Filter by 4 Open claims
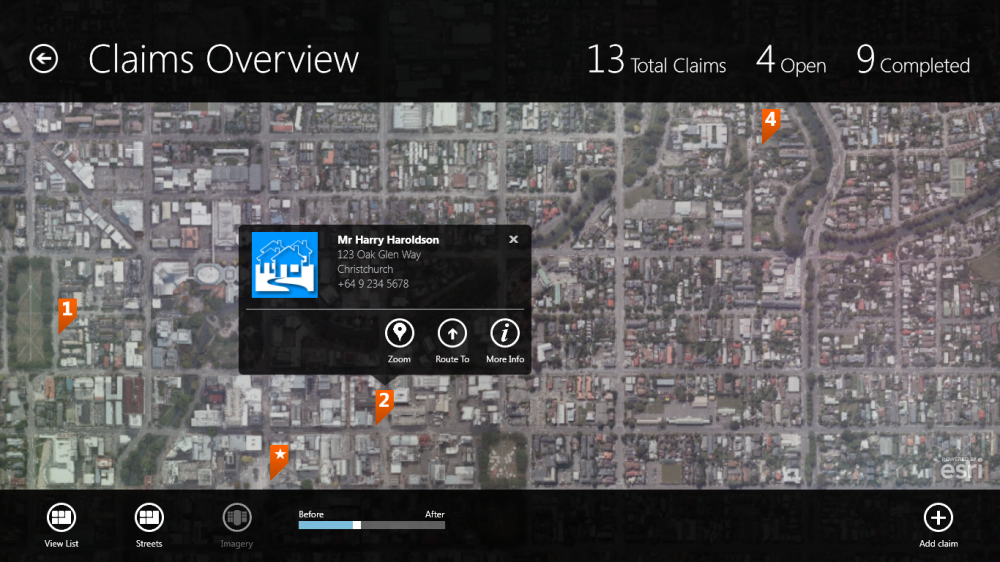 pyautogui.click(x=791, y=60)
